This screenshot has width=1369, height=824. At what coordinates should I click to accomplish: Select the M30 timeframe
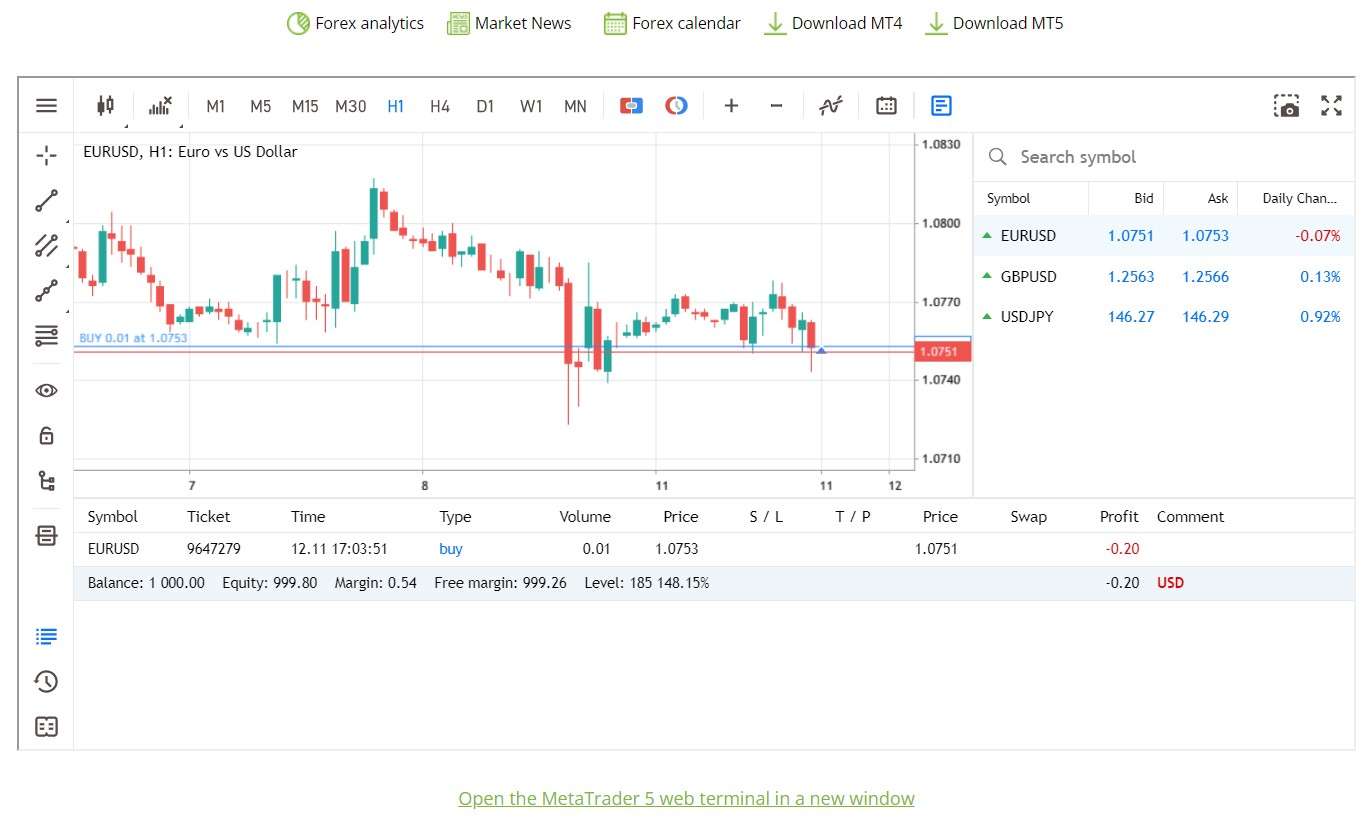[x=350, y=106]
